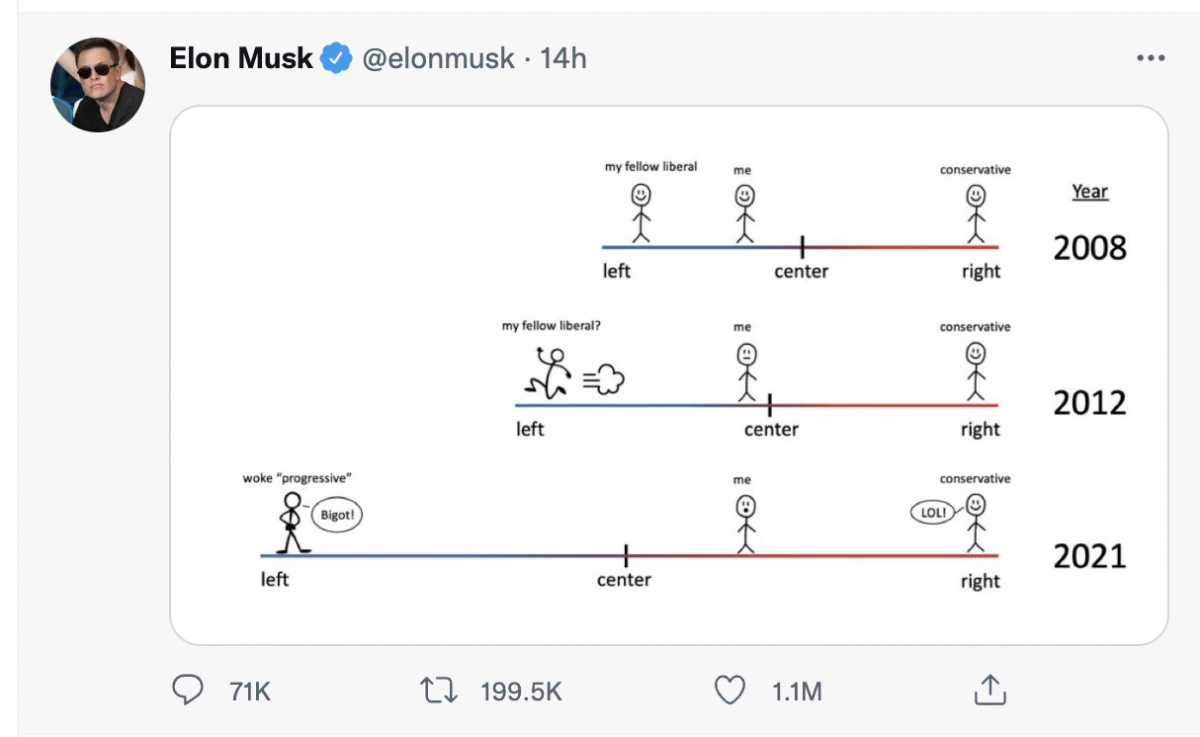
Task: Click the blue verified badge
Action: pos(336,59)
